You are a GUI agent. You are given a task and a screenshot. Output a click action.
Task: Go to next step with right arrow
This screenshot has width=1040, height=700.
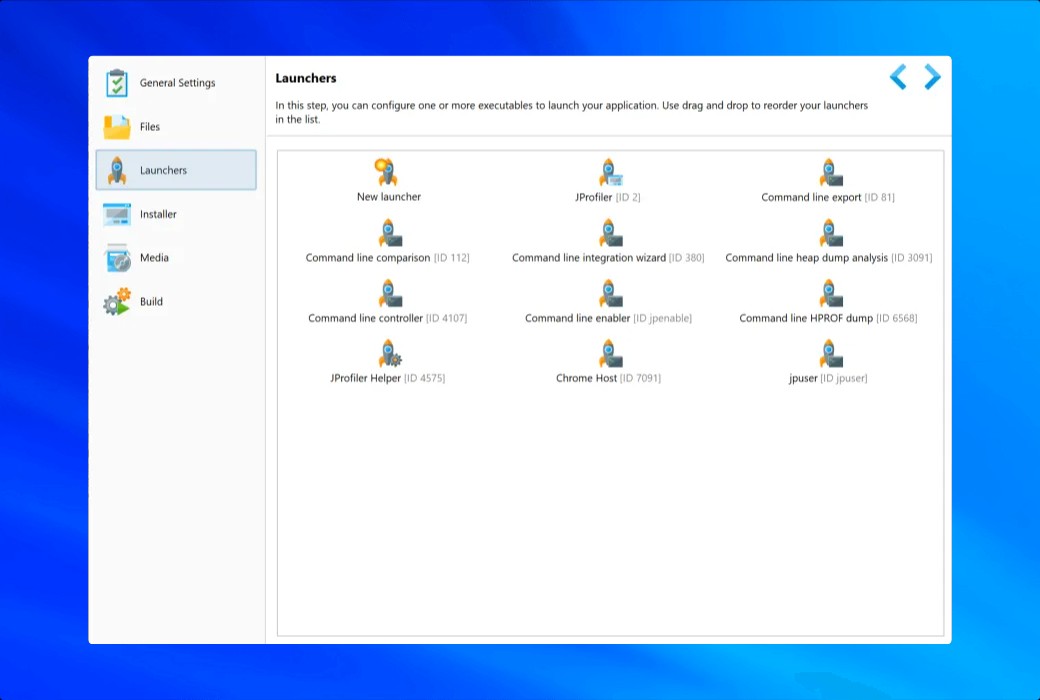(x=932, y=77)
